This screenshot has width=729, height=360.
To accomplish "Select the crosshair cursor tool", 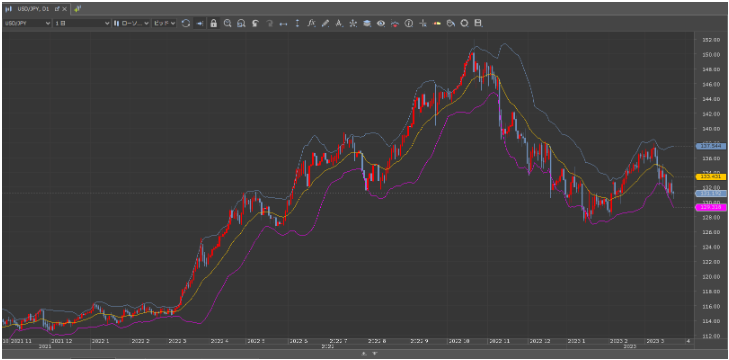I will pyautogui.click(x=423, y=23).
